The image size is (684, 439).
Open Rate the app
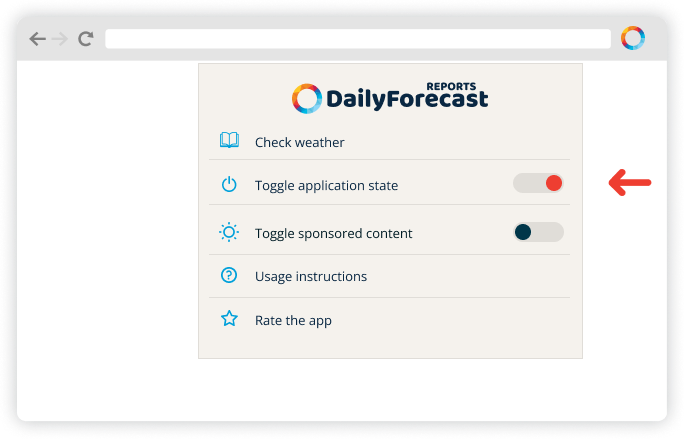click(x=293, y=321)
